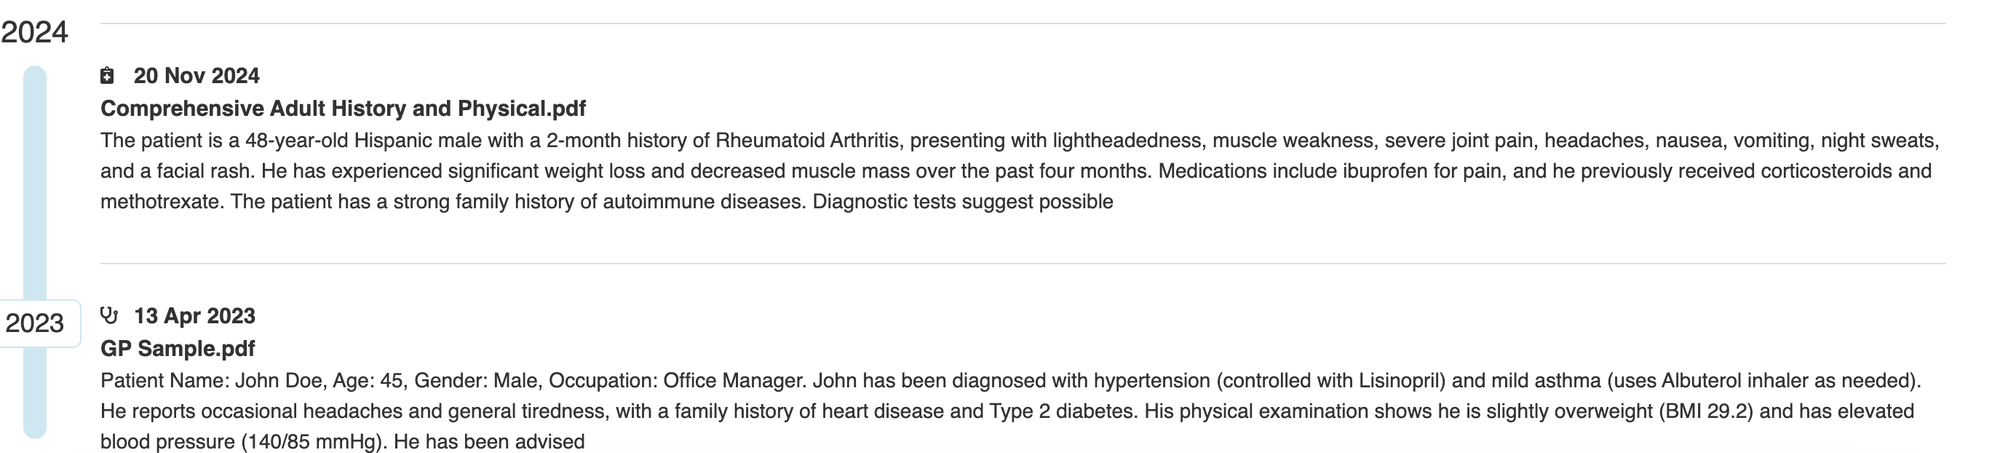This screenshot has height=453, width=2000.
Task: Click "He has been advised" truncated text
Action: (x=489, y=442)
